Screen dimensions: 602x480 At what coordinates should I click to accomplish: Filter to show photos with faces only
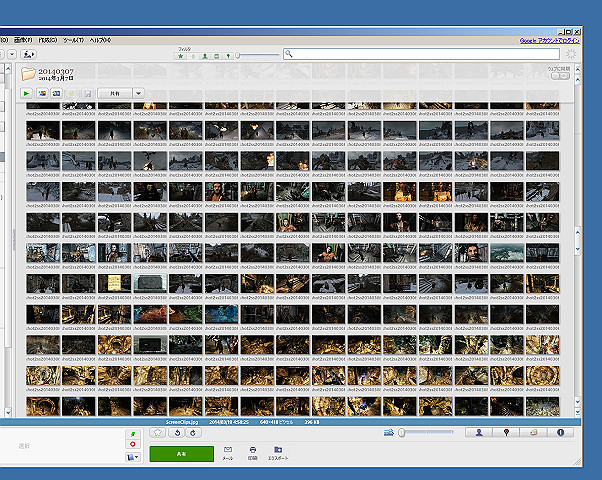coord(205,56)
